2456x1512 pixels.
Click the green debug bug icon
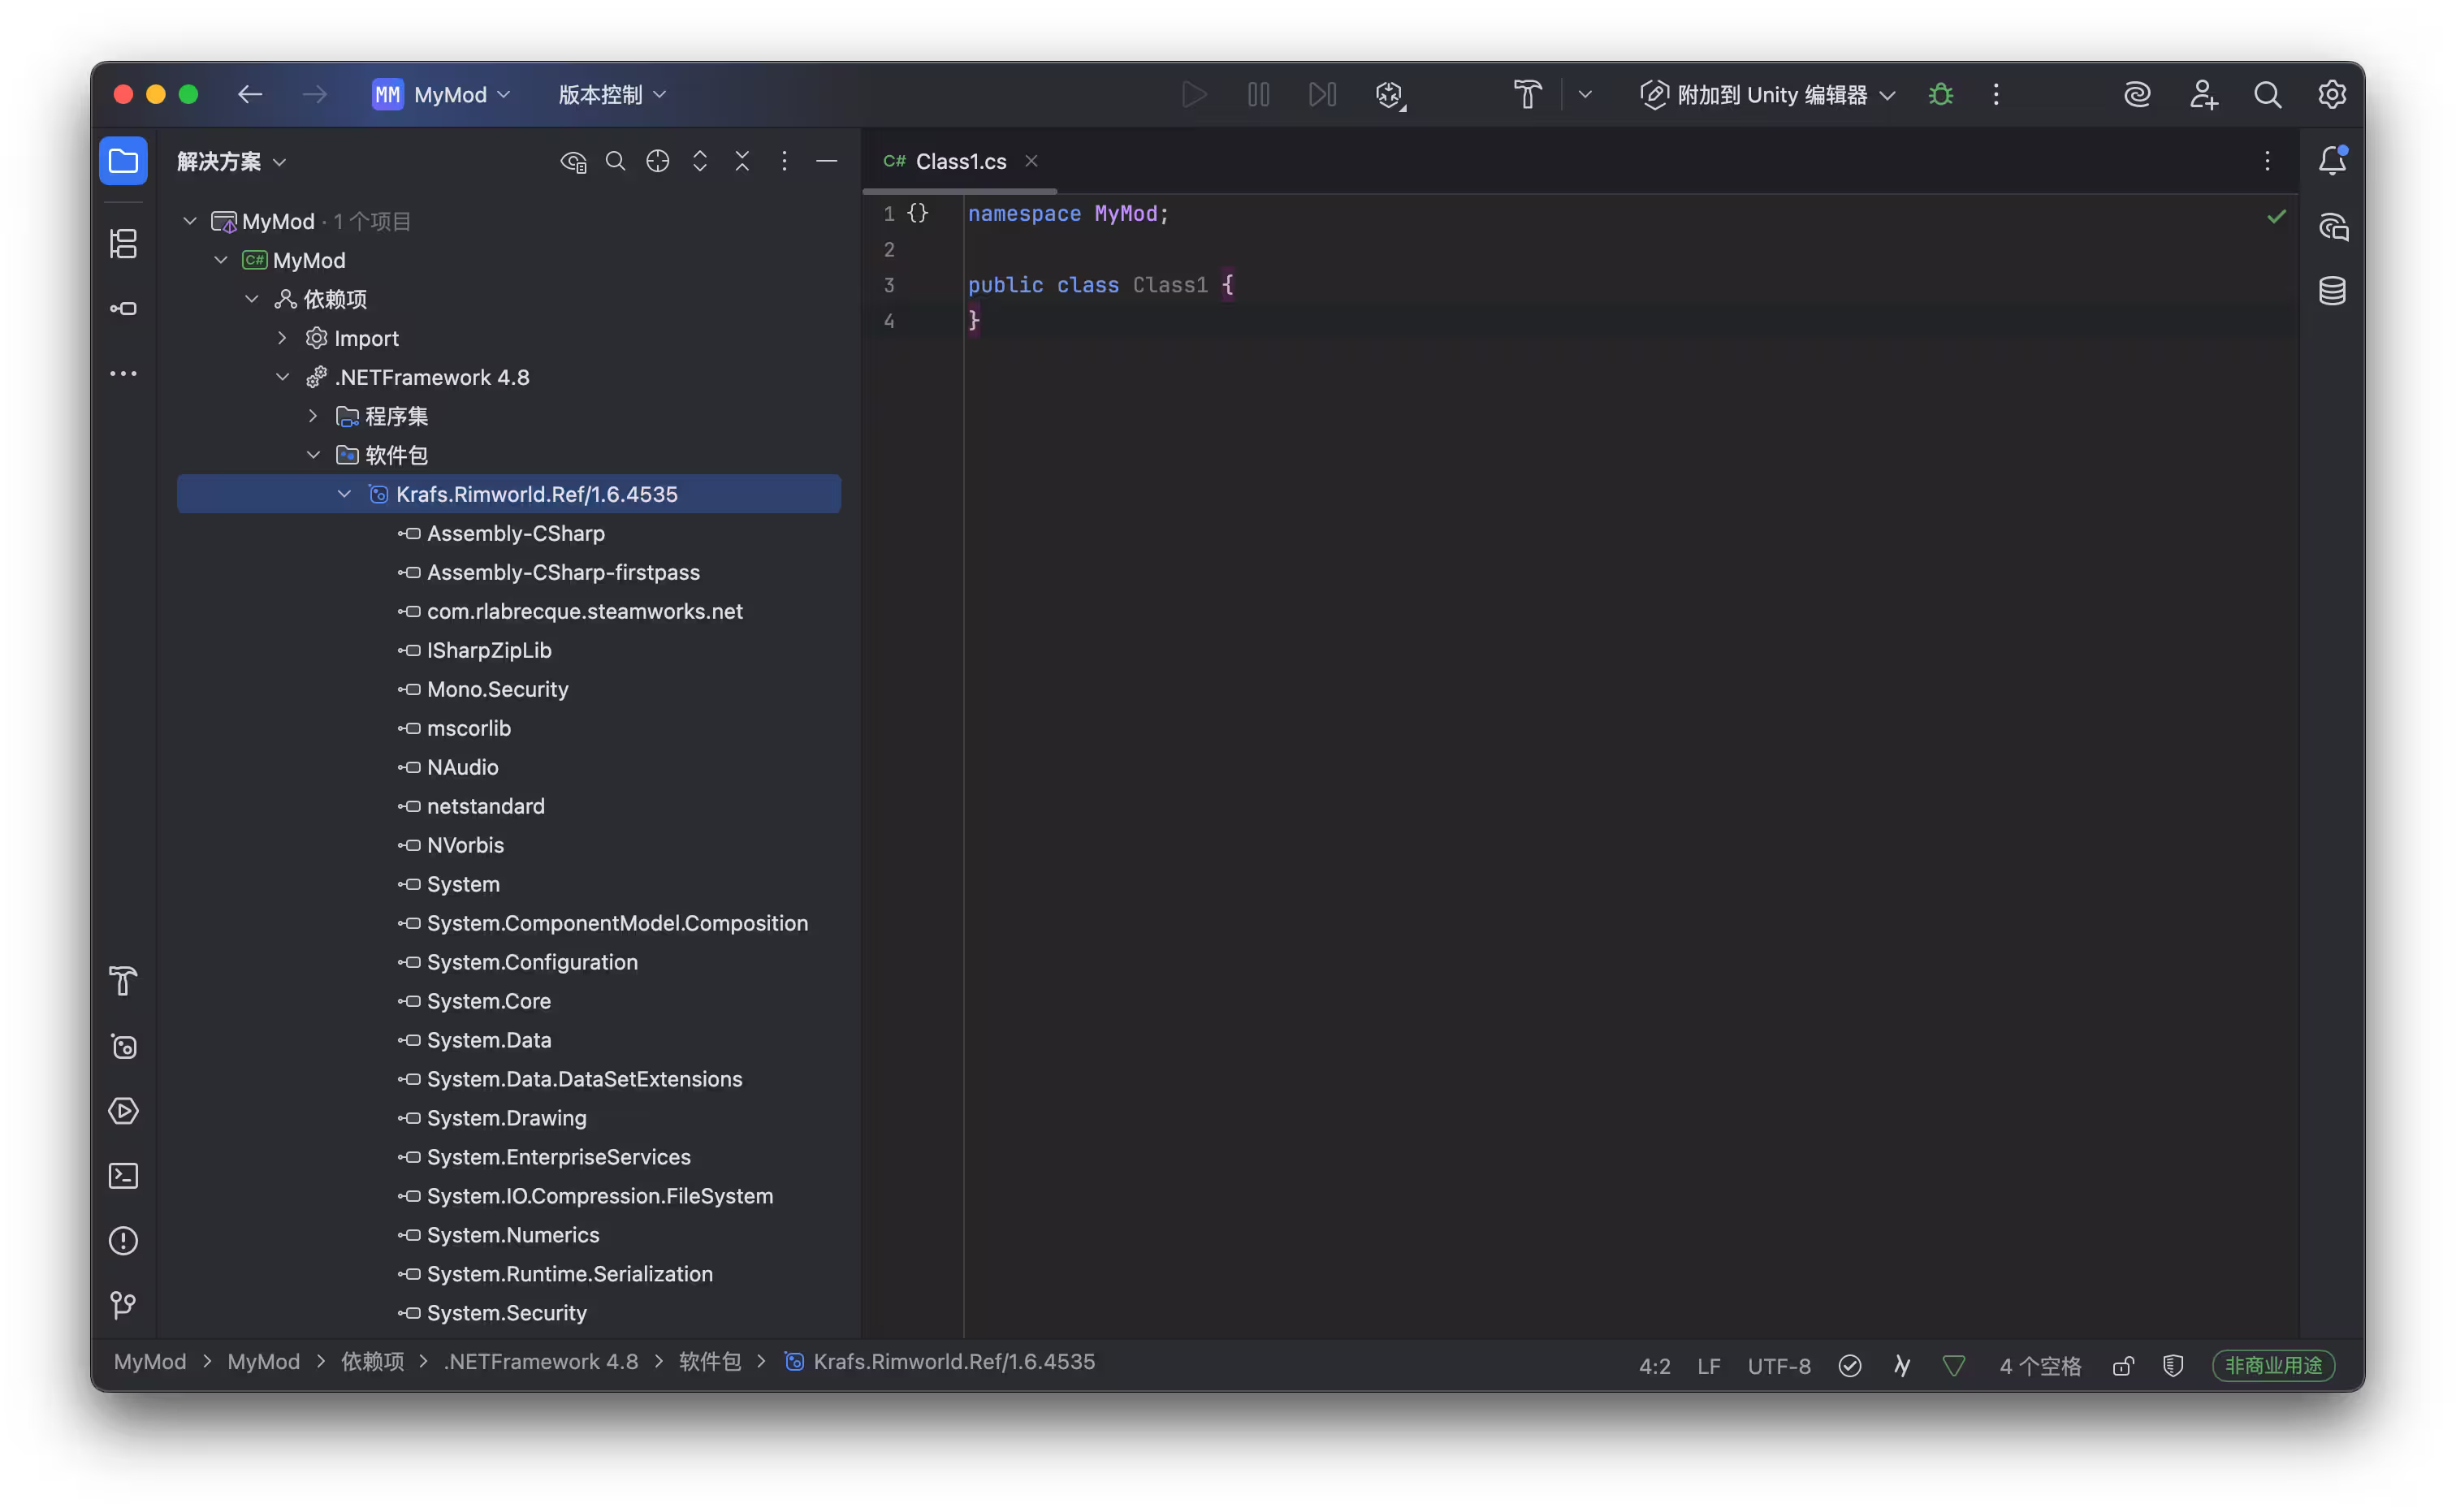1940,94
